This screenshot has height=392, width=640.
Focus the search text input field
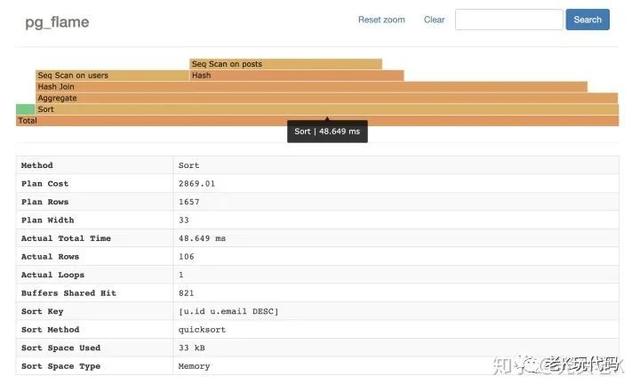(x=509, y=20)
